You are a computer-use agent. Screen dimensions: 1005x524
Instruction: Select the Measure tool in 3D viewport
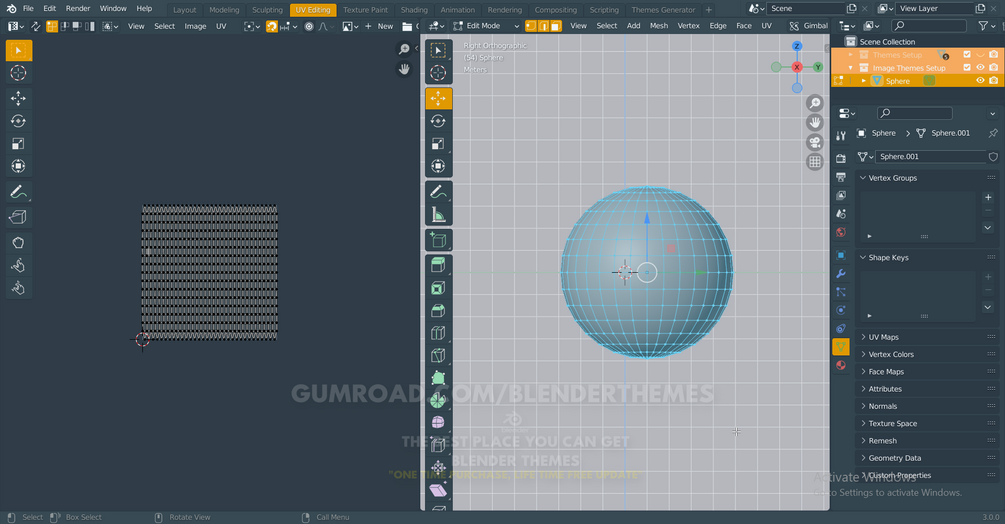click(438, 215)
